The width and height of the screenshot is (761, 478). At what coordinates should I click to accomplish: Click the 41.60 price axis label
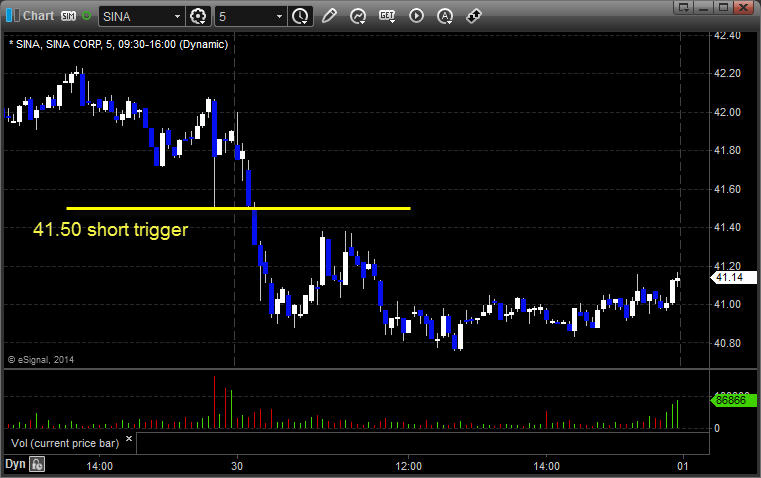point(728,189)
